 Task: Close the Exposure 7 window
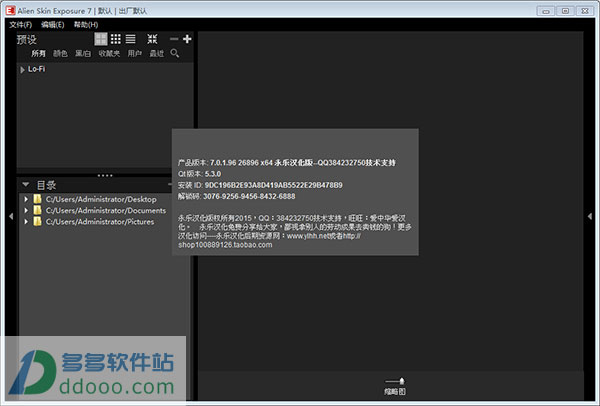pos(585,11)
